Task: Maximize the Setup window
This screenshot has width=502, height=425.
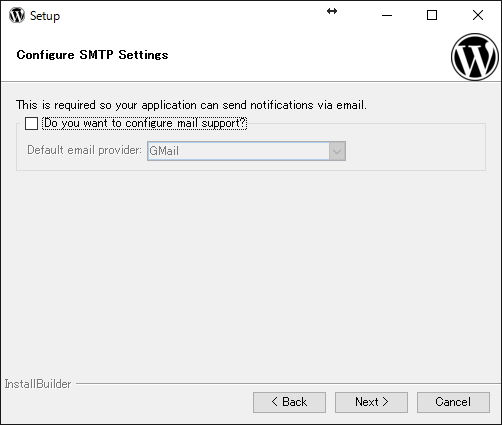Action: 432,15
